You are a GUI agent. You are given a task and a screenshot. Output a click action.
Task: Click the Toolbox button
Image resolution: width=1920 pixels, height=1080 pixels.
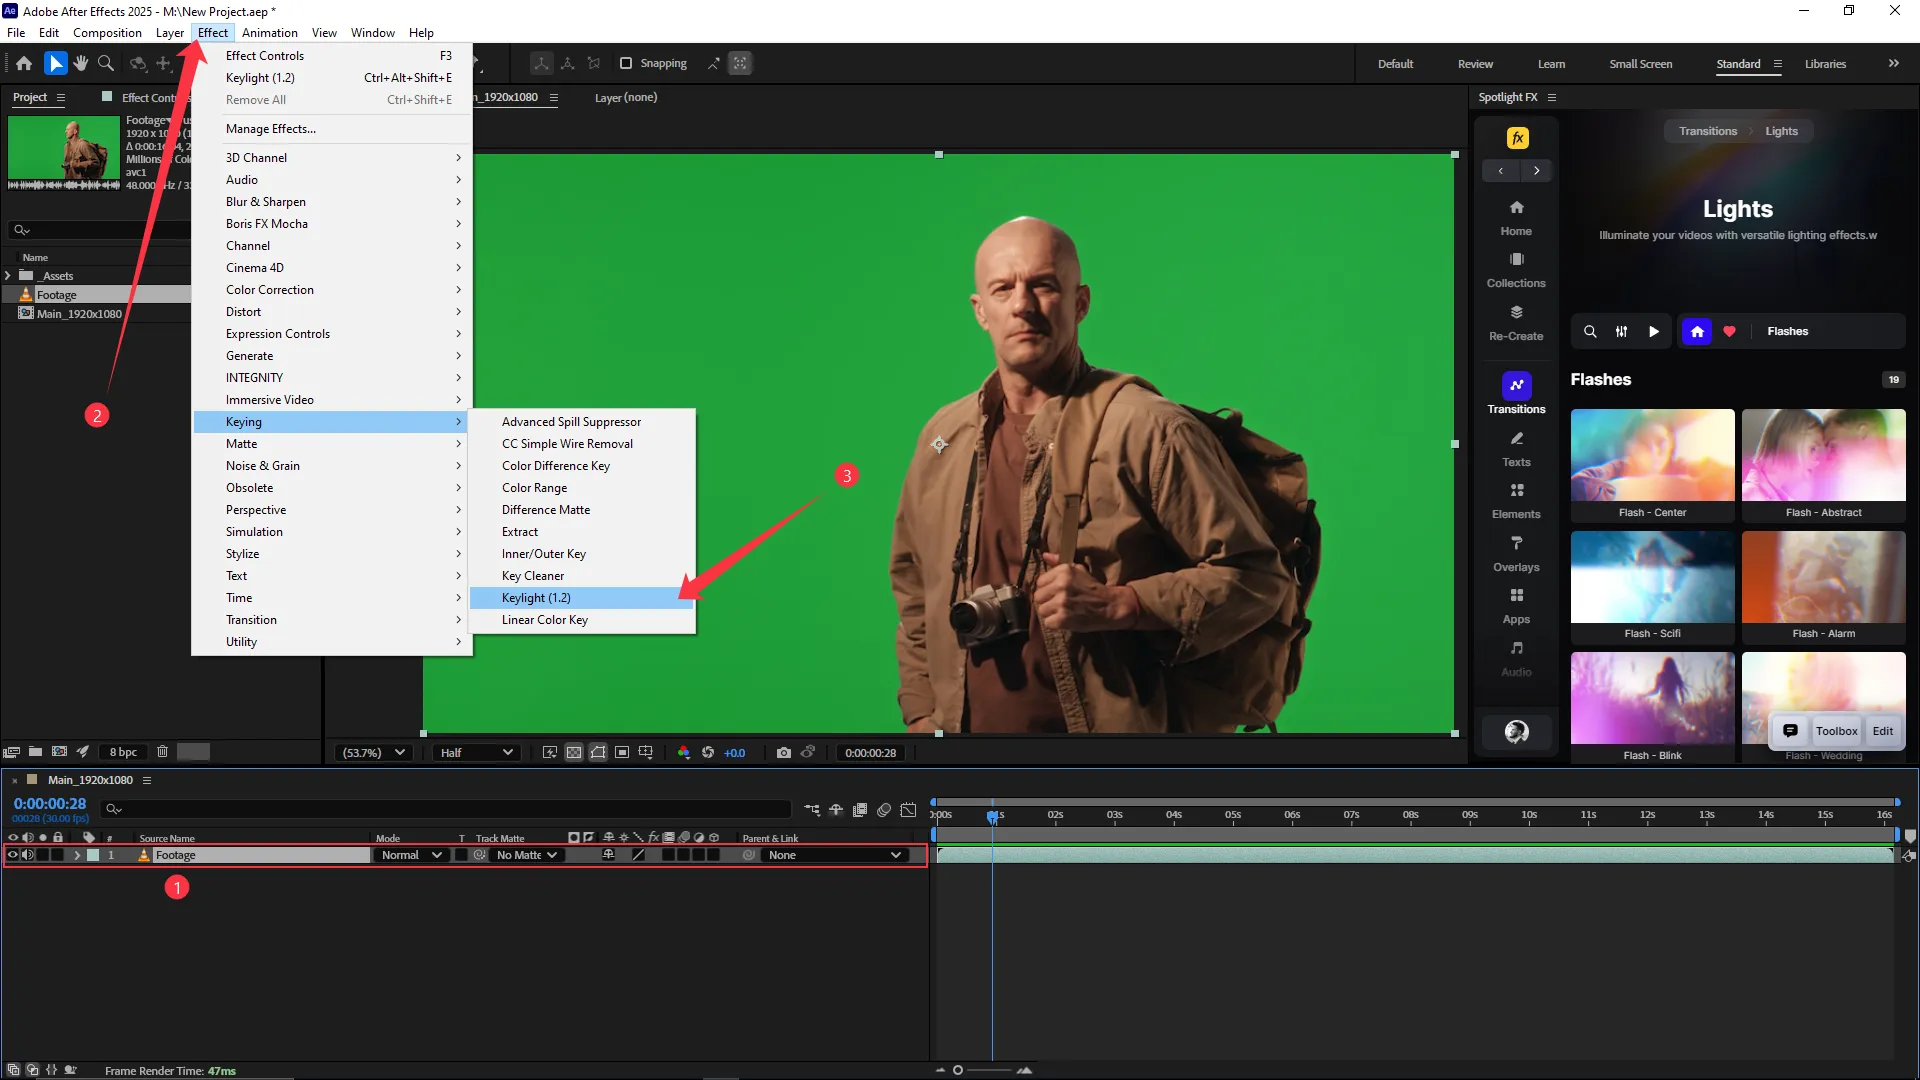[1836, 731]
